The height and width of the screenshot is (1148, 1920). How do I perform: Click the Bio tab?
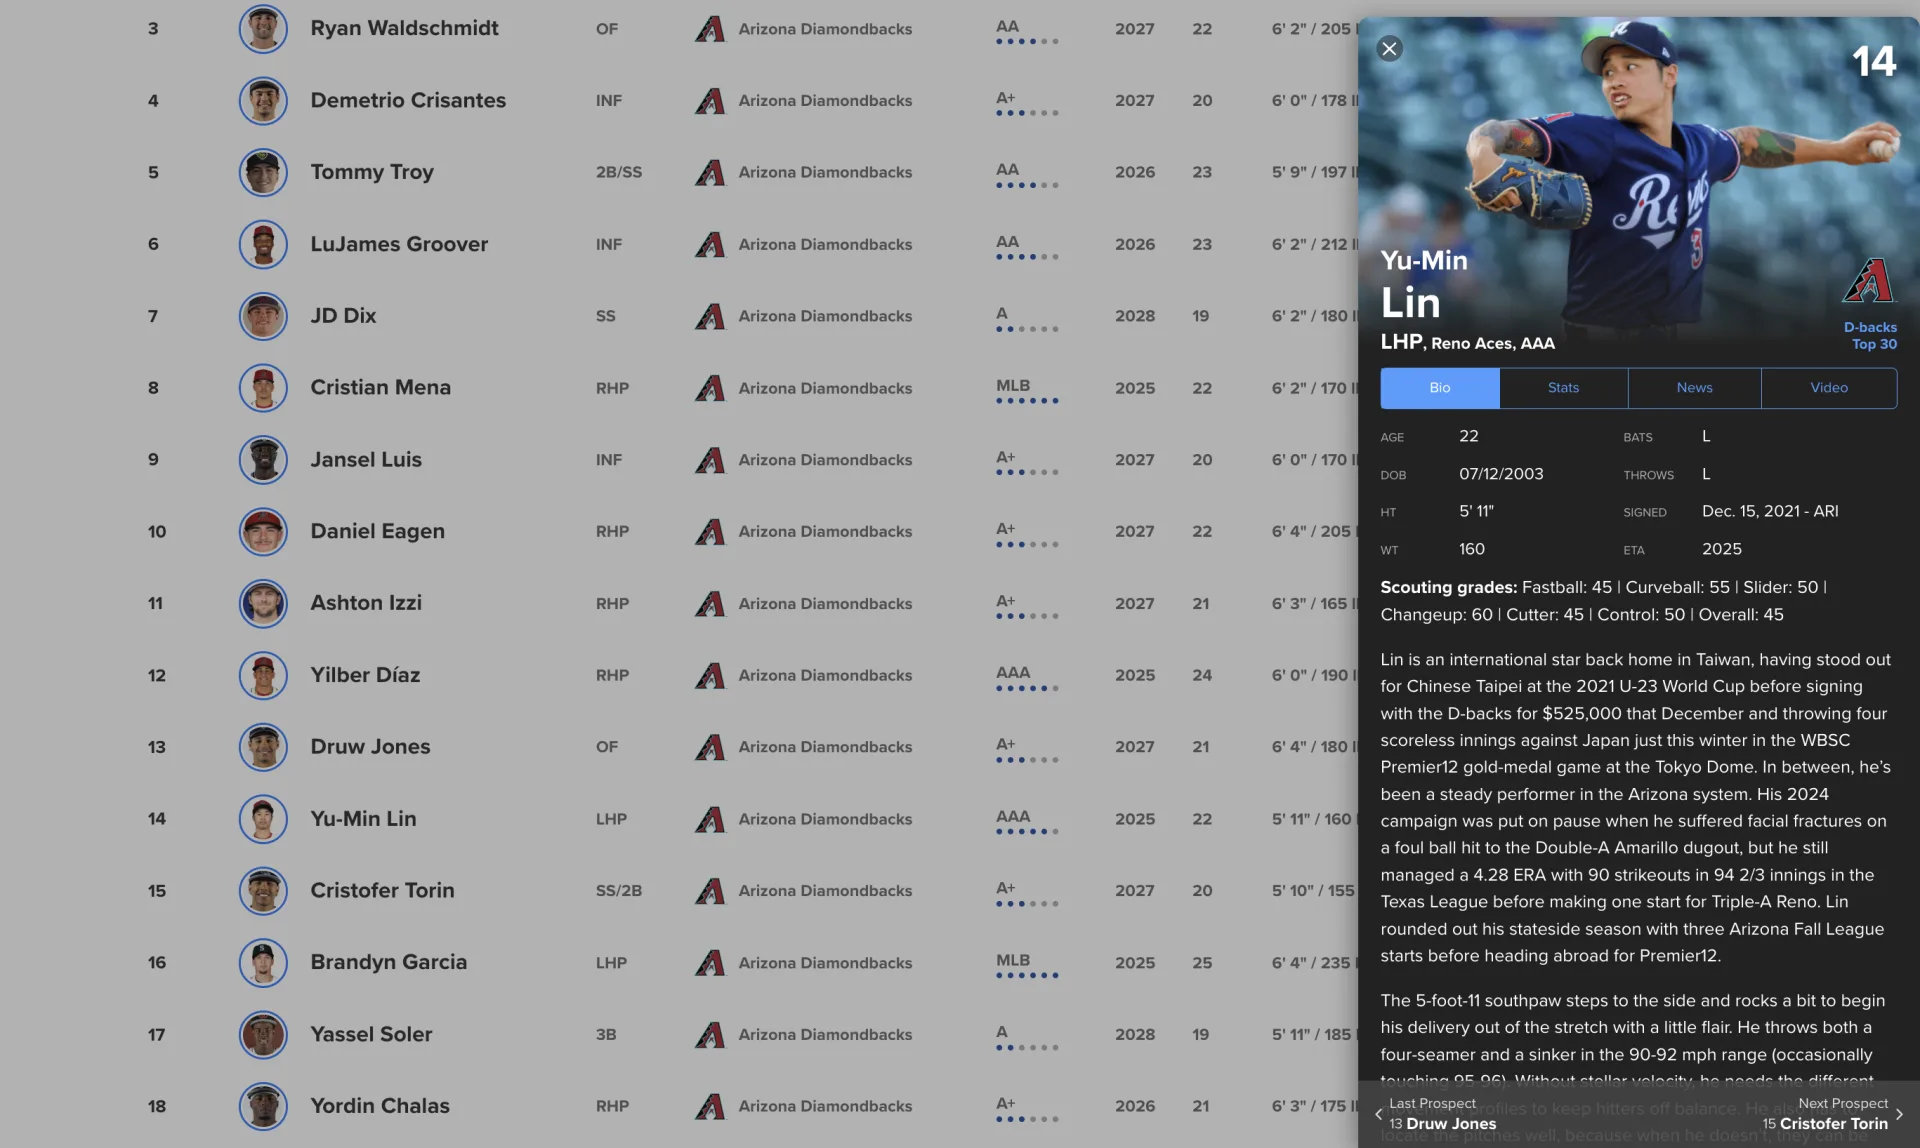(1439, 388)
